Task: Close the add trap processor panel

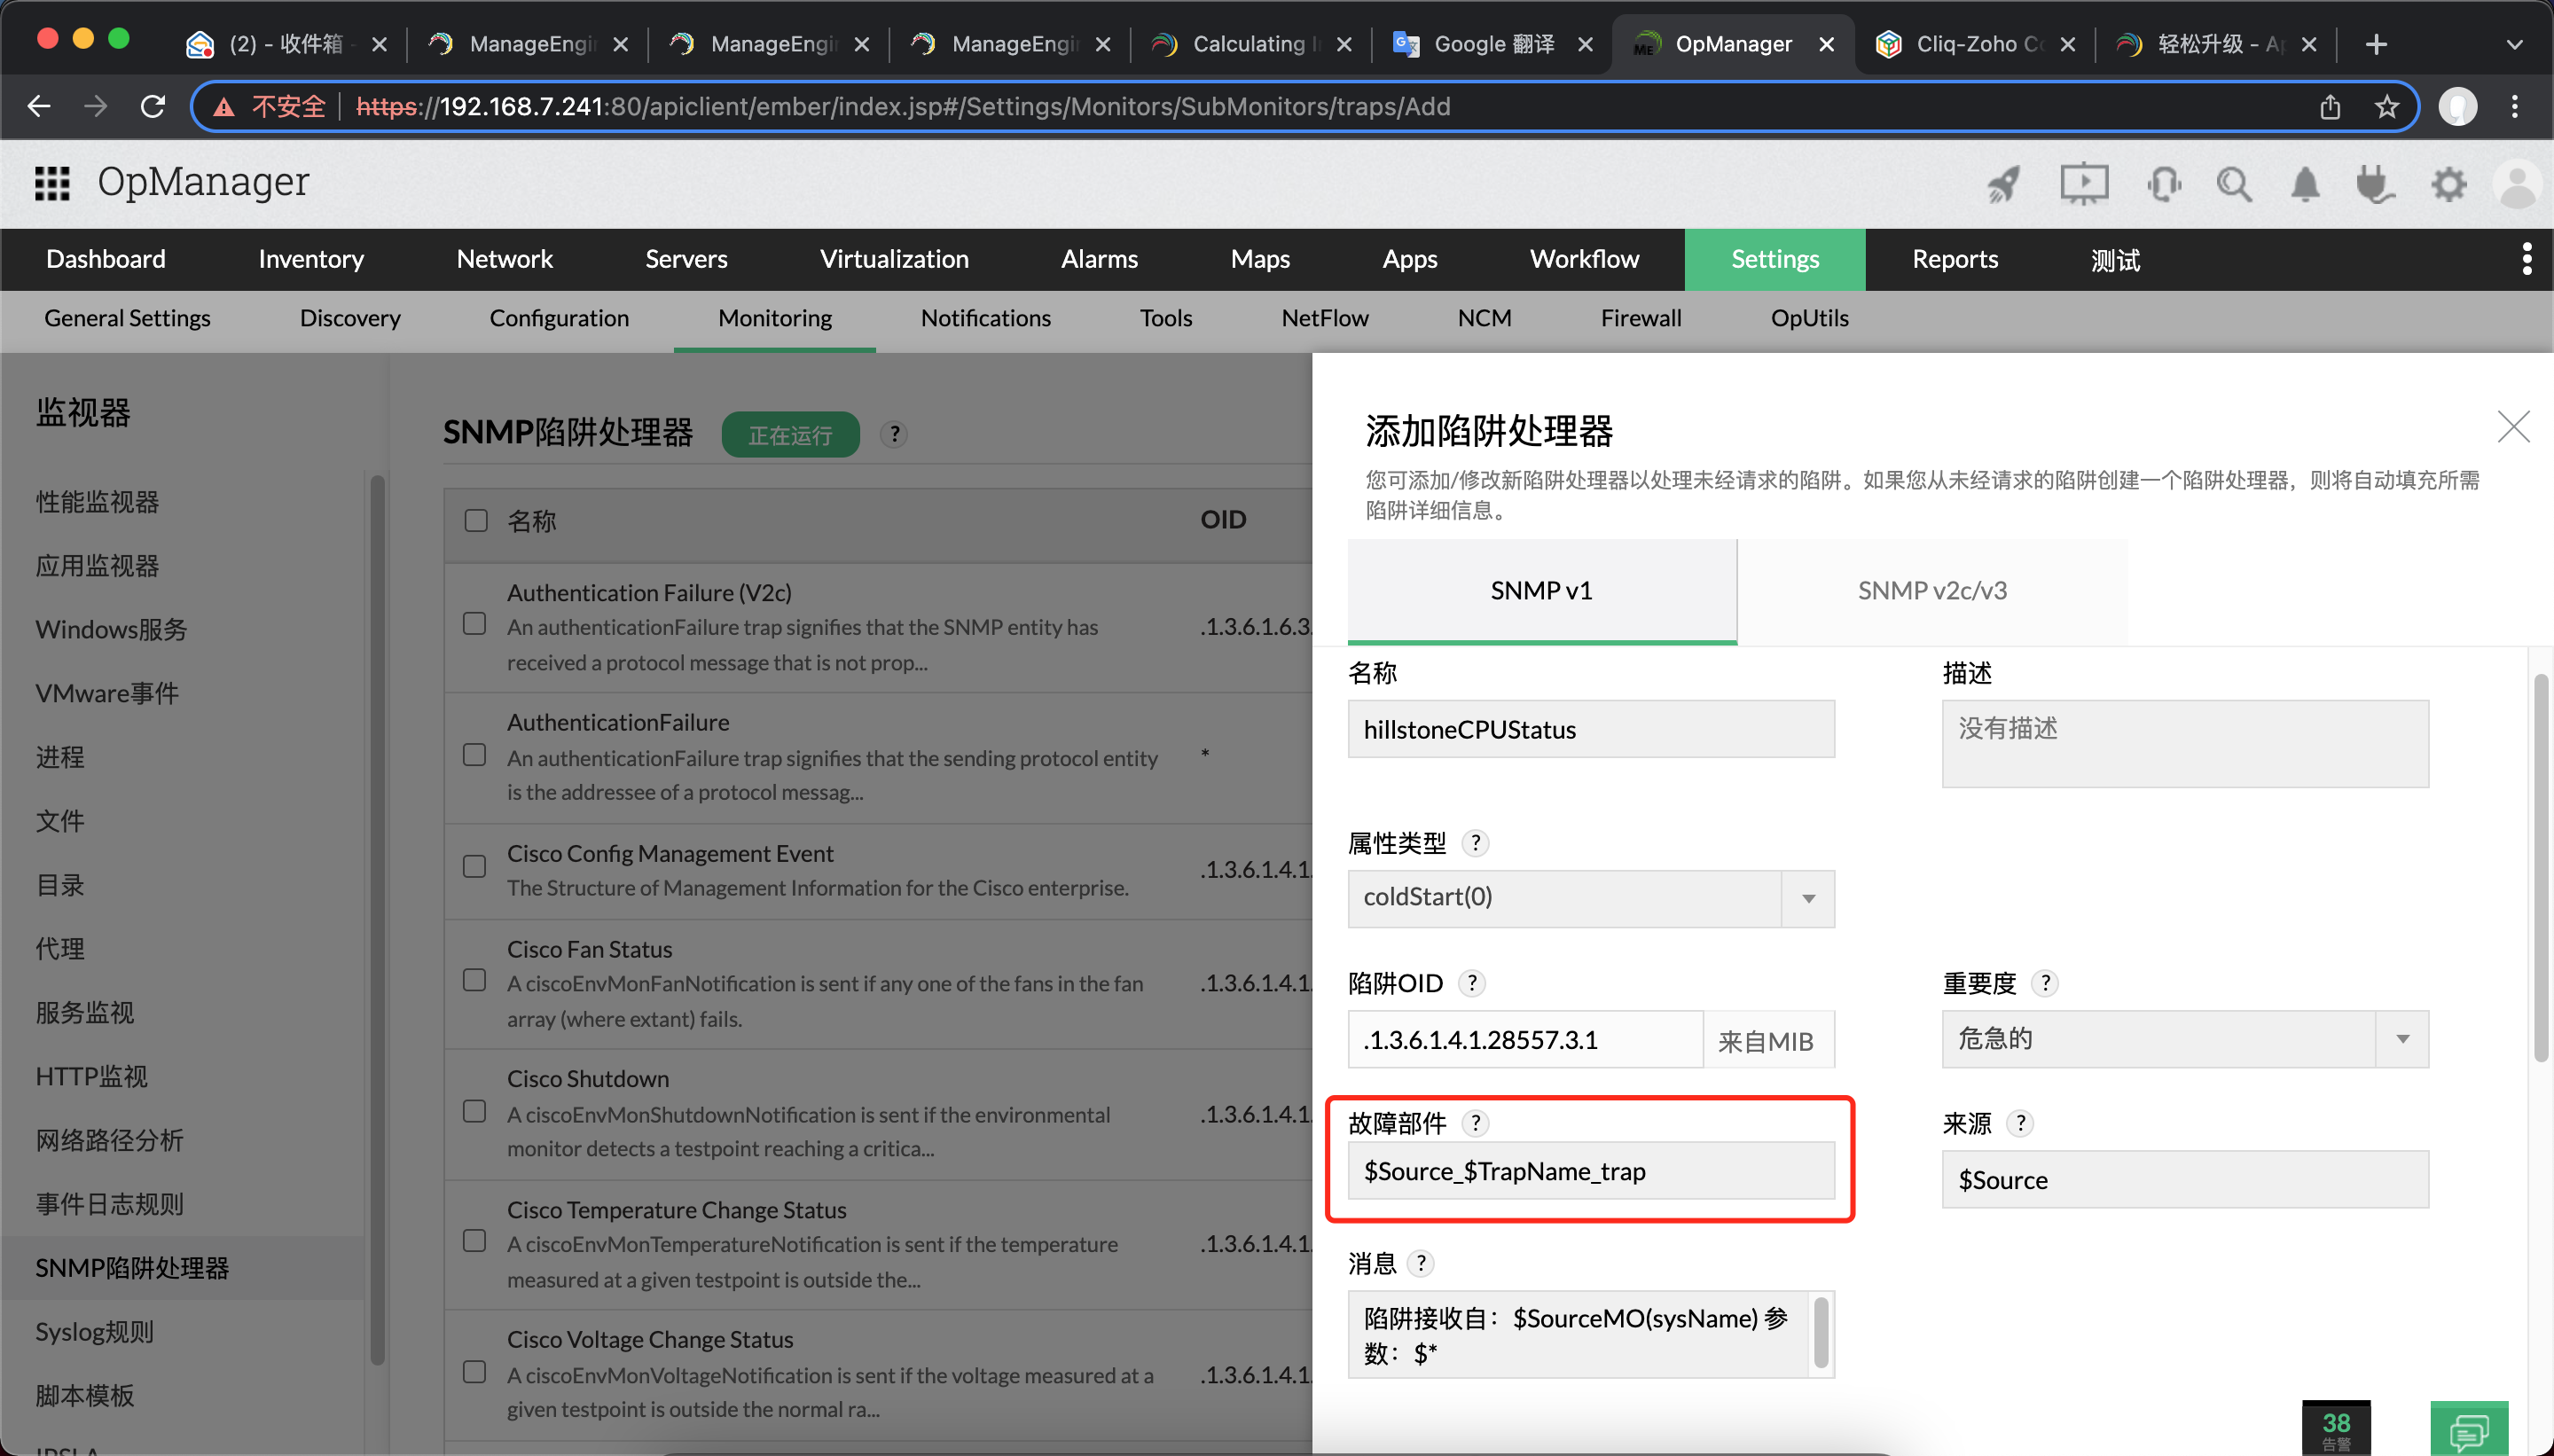Action: [x=2513, y=427]
